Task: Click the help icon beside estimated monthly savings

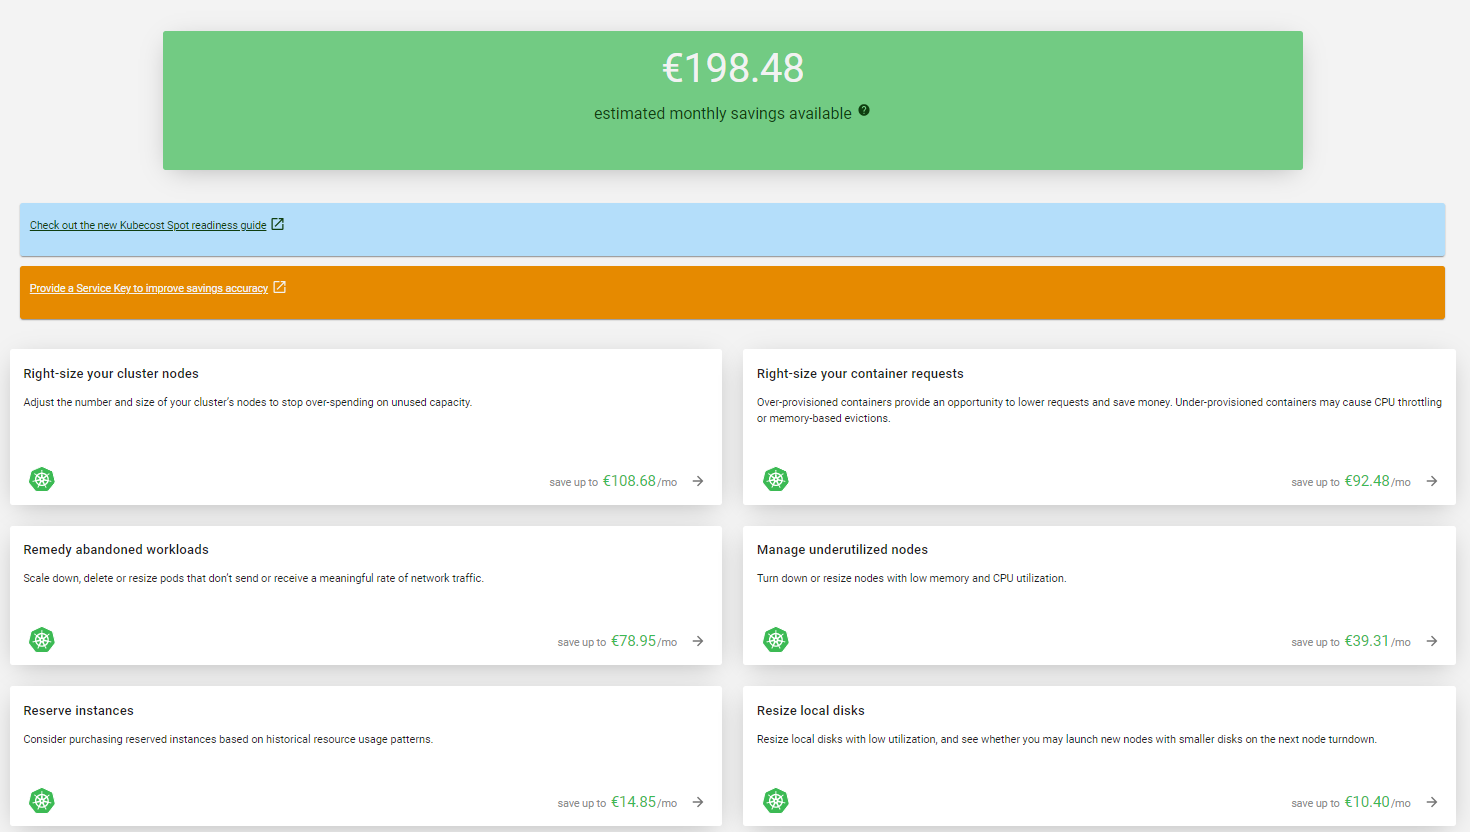Action: [864, 110]
